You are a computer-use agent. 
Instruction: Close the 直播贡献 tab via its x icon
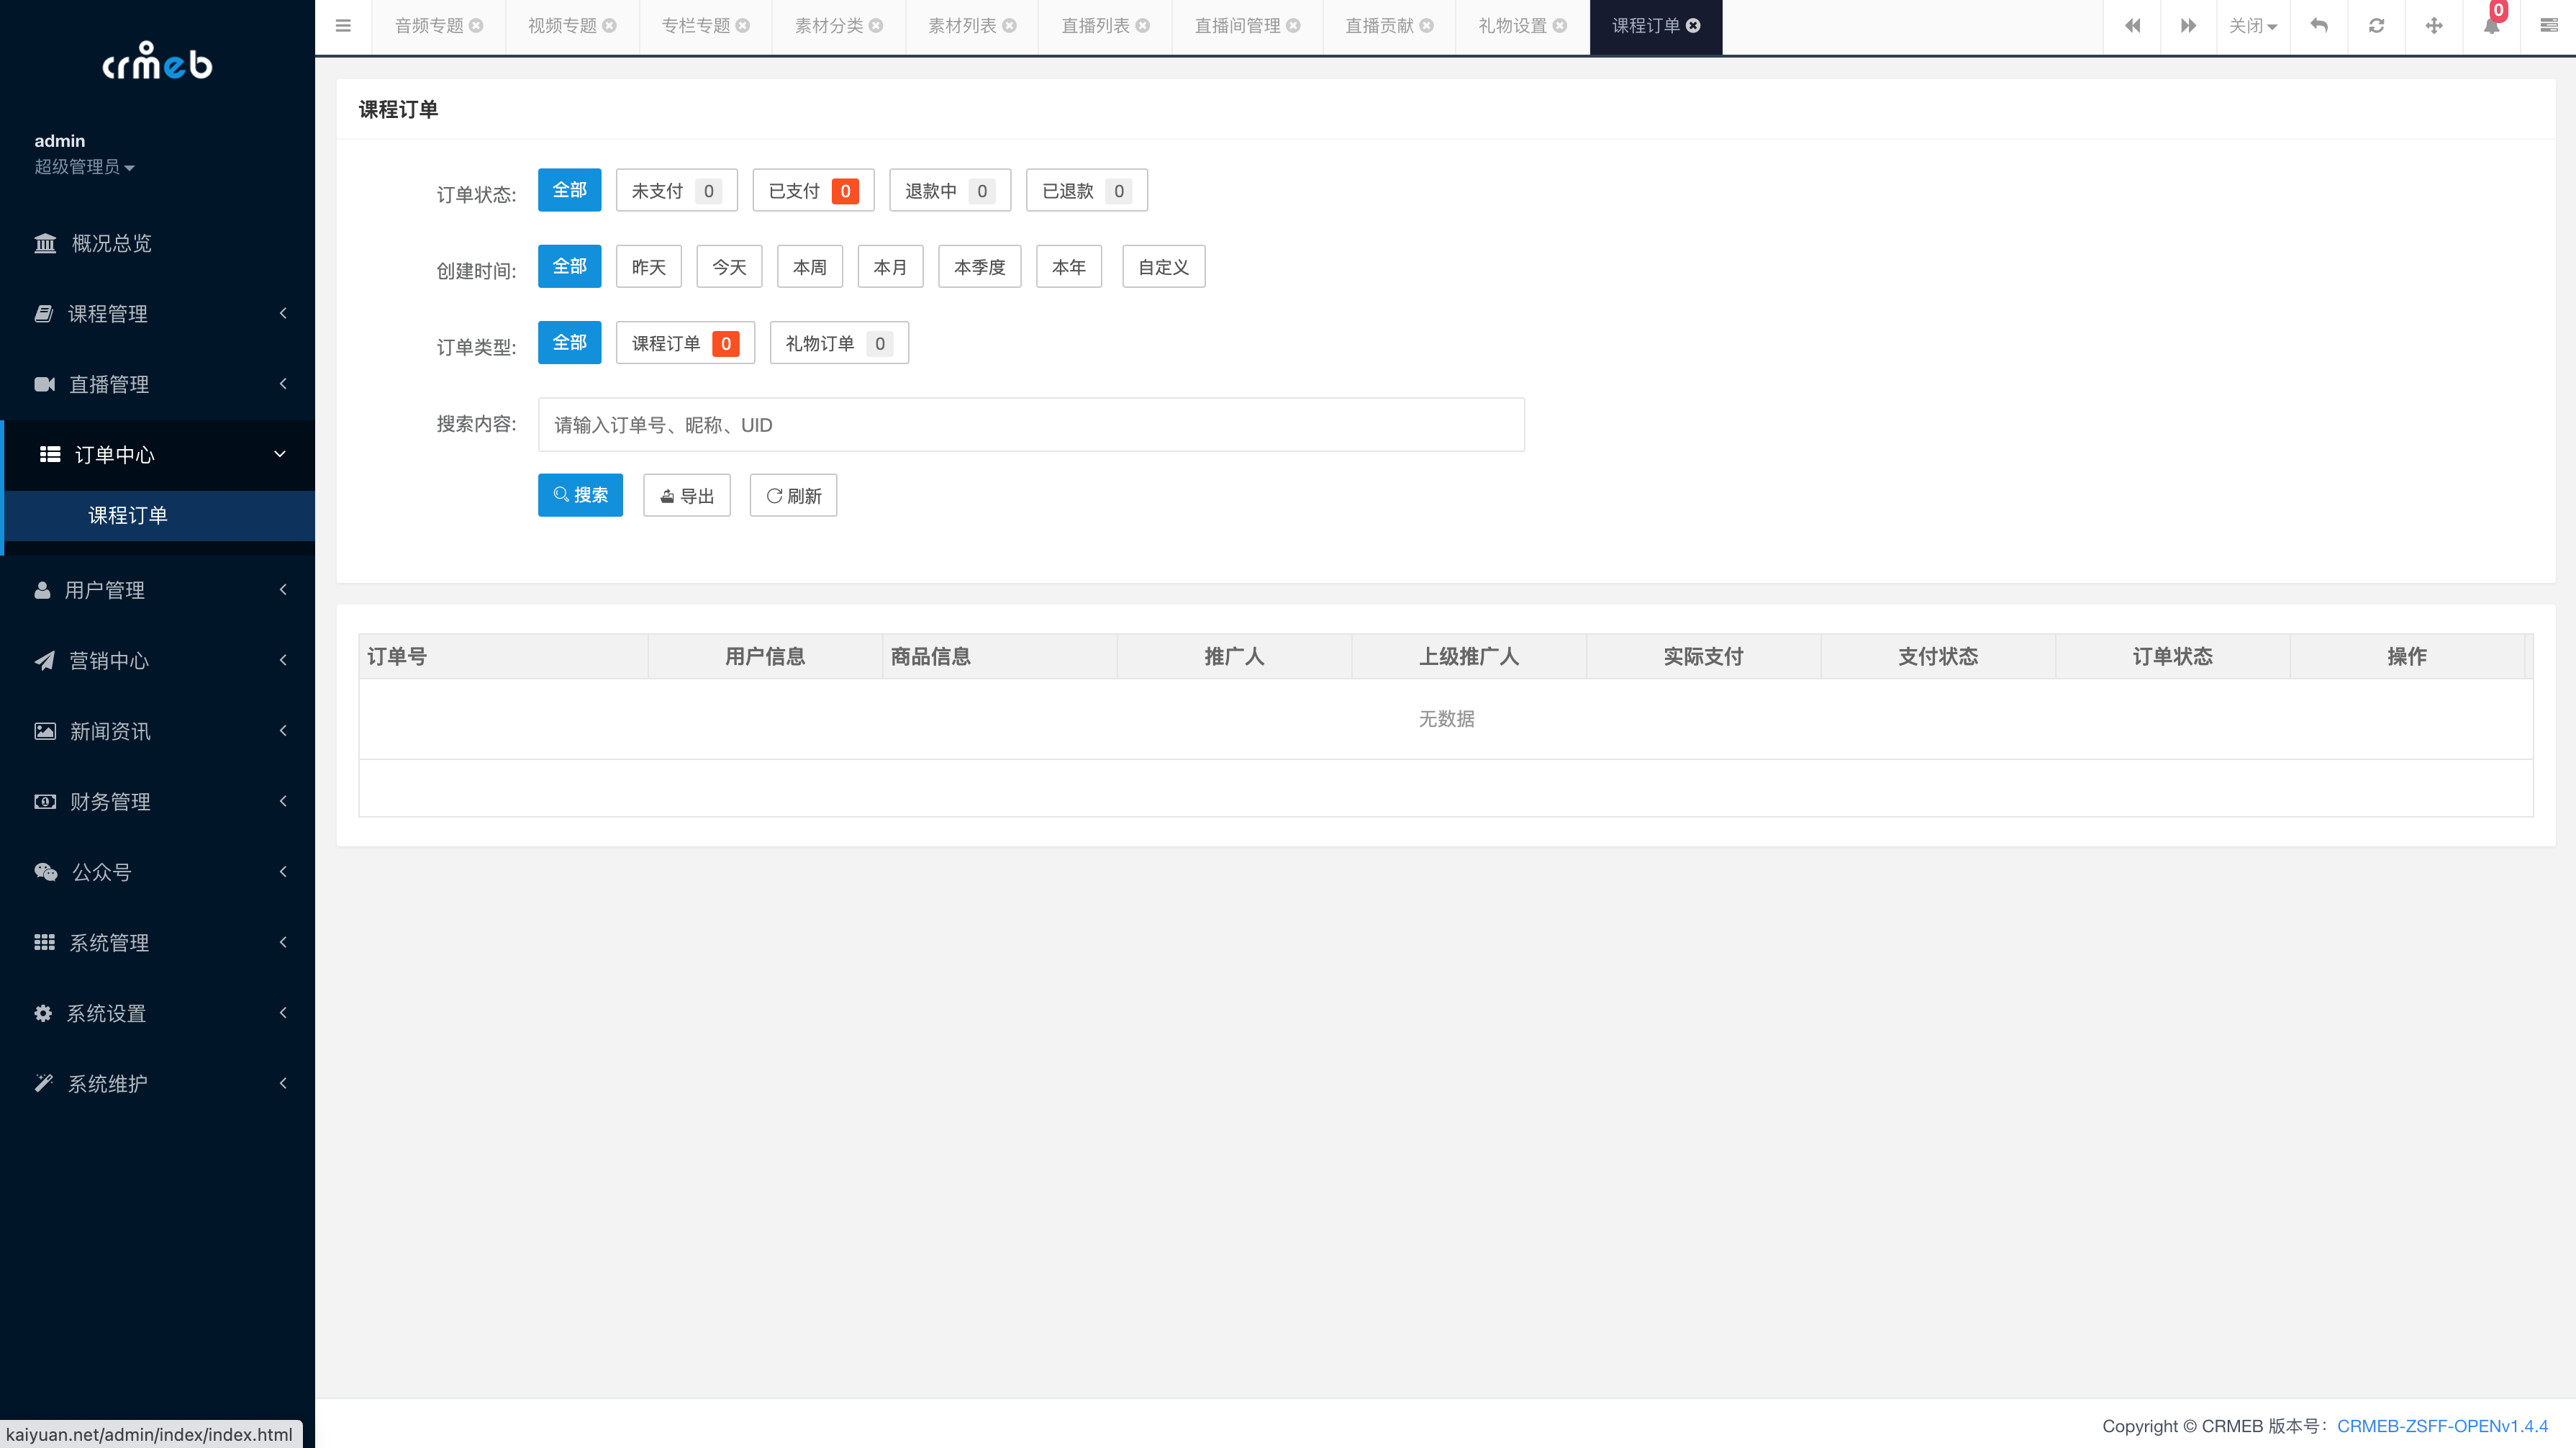pos(1427,26)
